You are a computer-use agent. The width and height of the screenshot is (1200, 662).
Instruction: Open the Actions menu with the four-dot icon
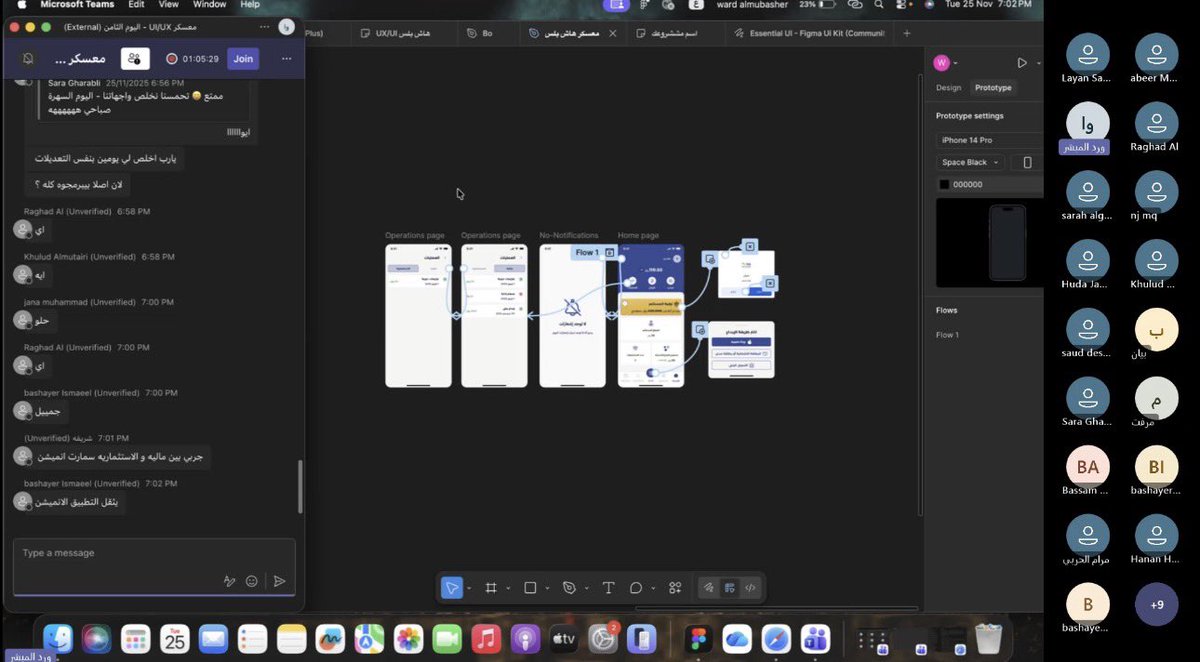coord(675,587)
